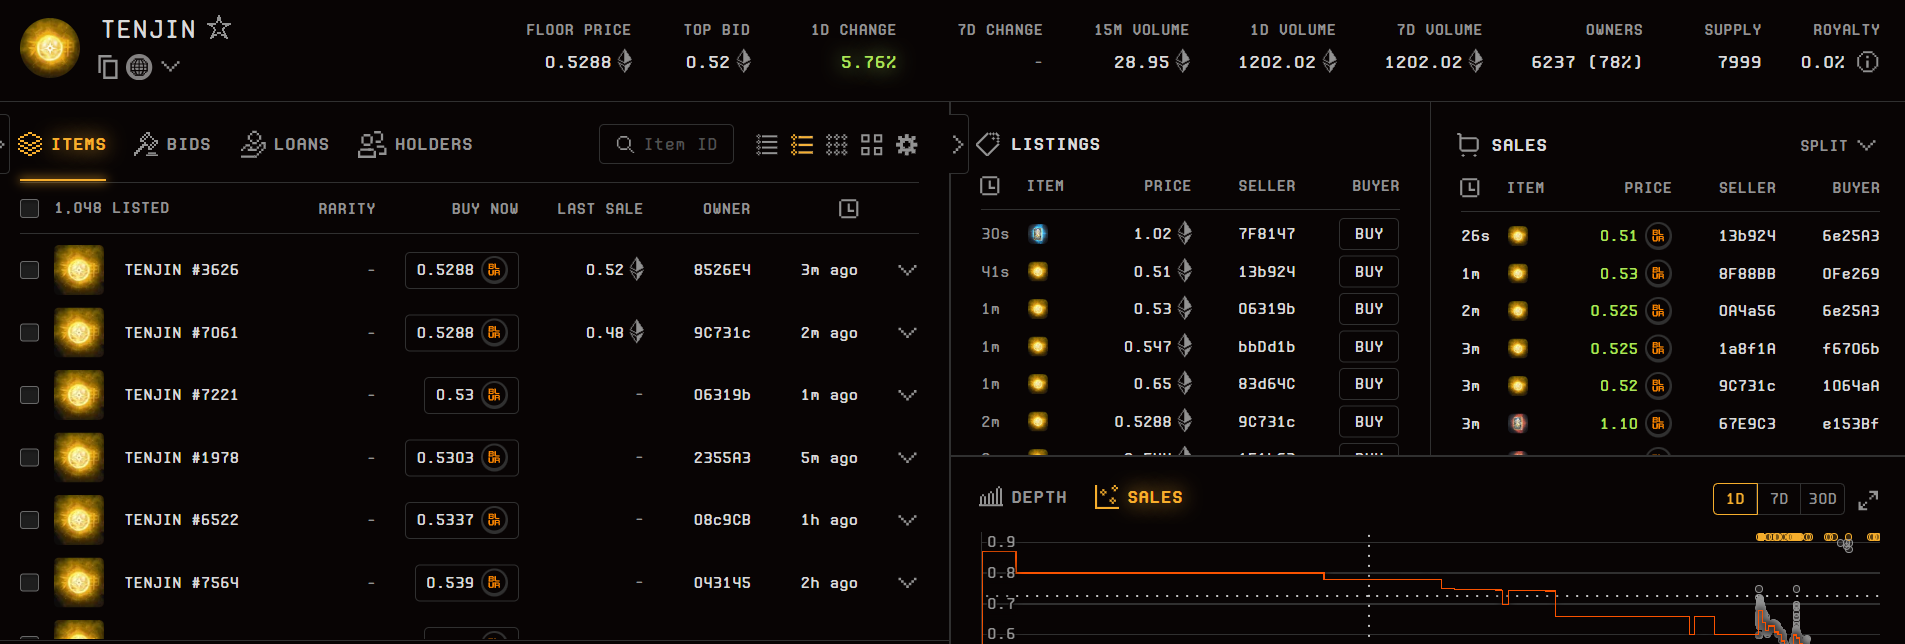Toggle the select-all listed items checkbox
Viewport: 1905px width, 644px height.
tap(30, 208)
